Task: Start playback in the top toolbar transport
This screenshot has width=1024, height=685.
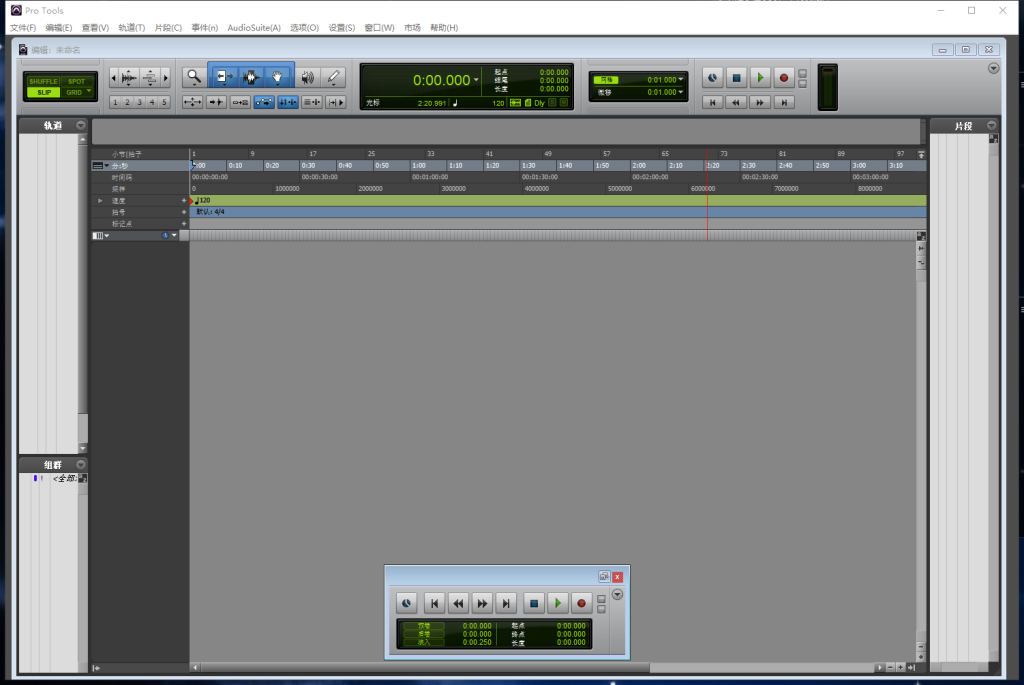Action: [x=760, y=78]
